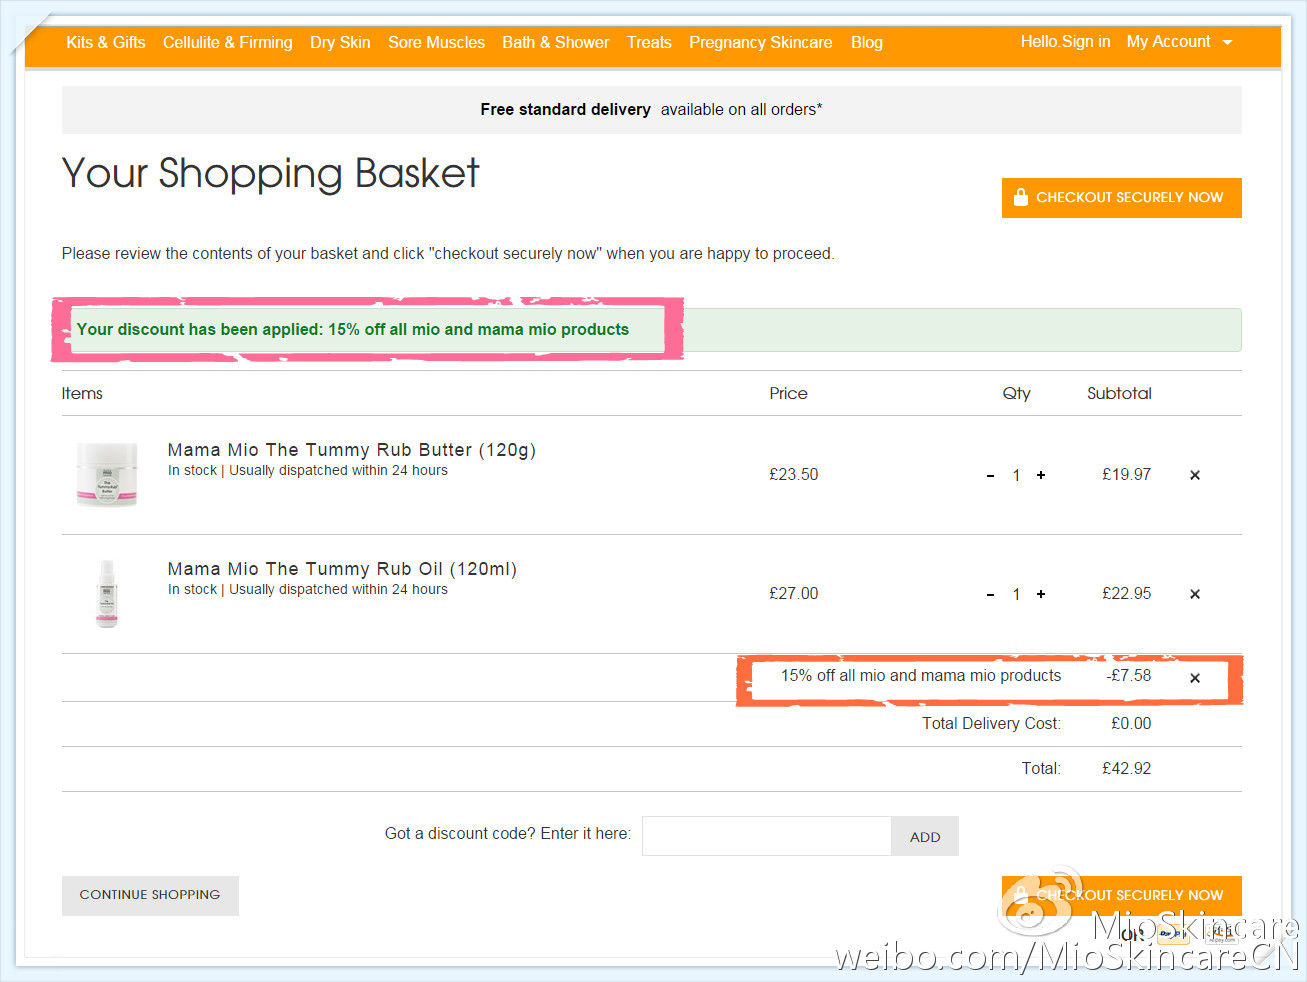
Task: Expand the My Account dropdown
Action: tap(1179, 41)
